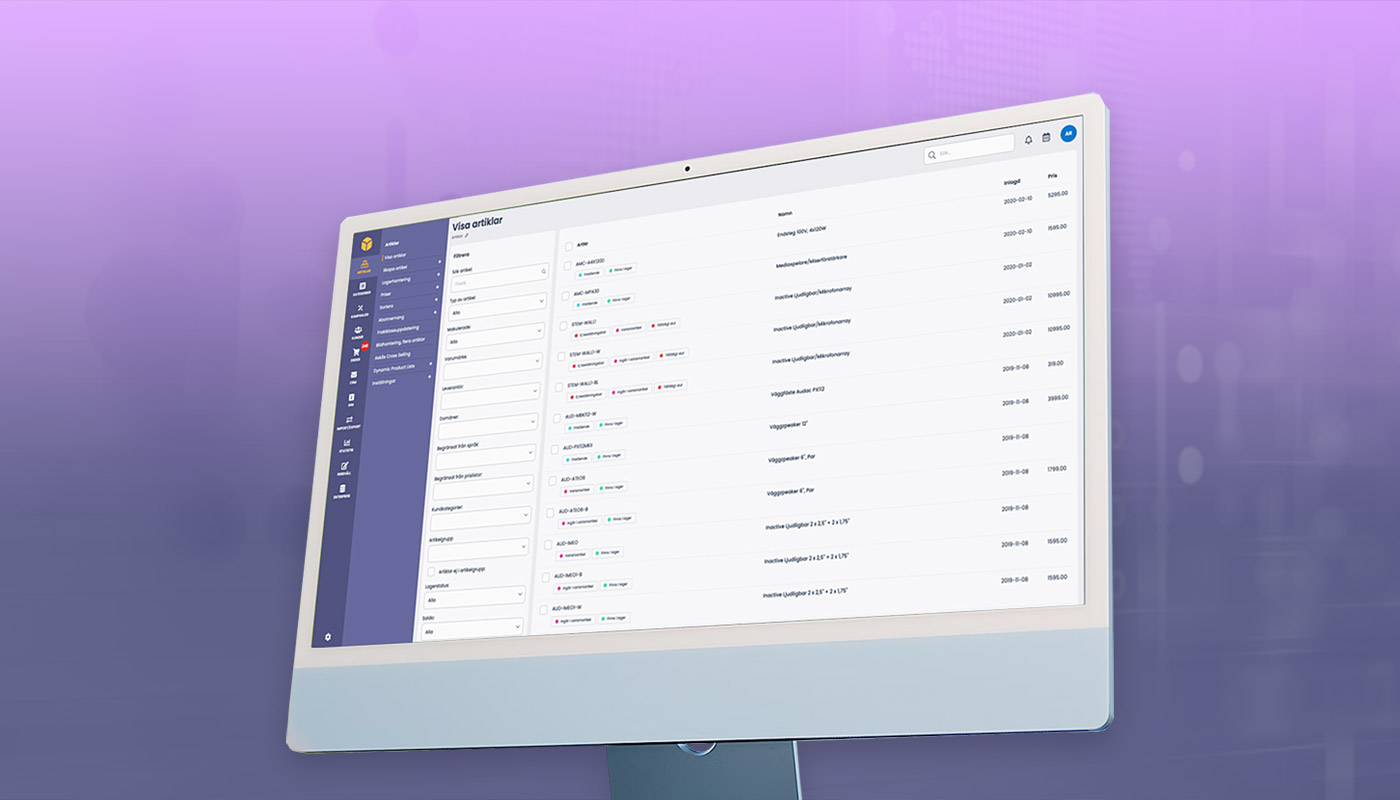Viewport: 1400px width, 800px height.
Task: Click the blue user avatar
Action: pos(1068,133)
